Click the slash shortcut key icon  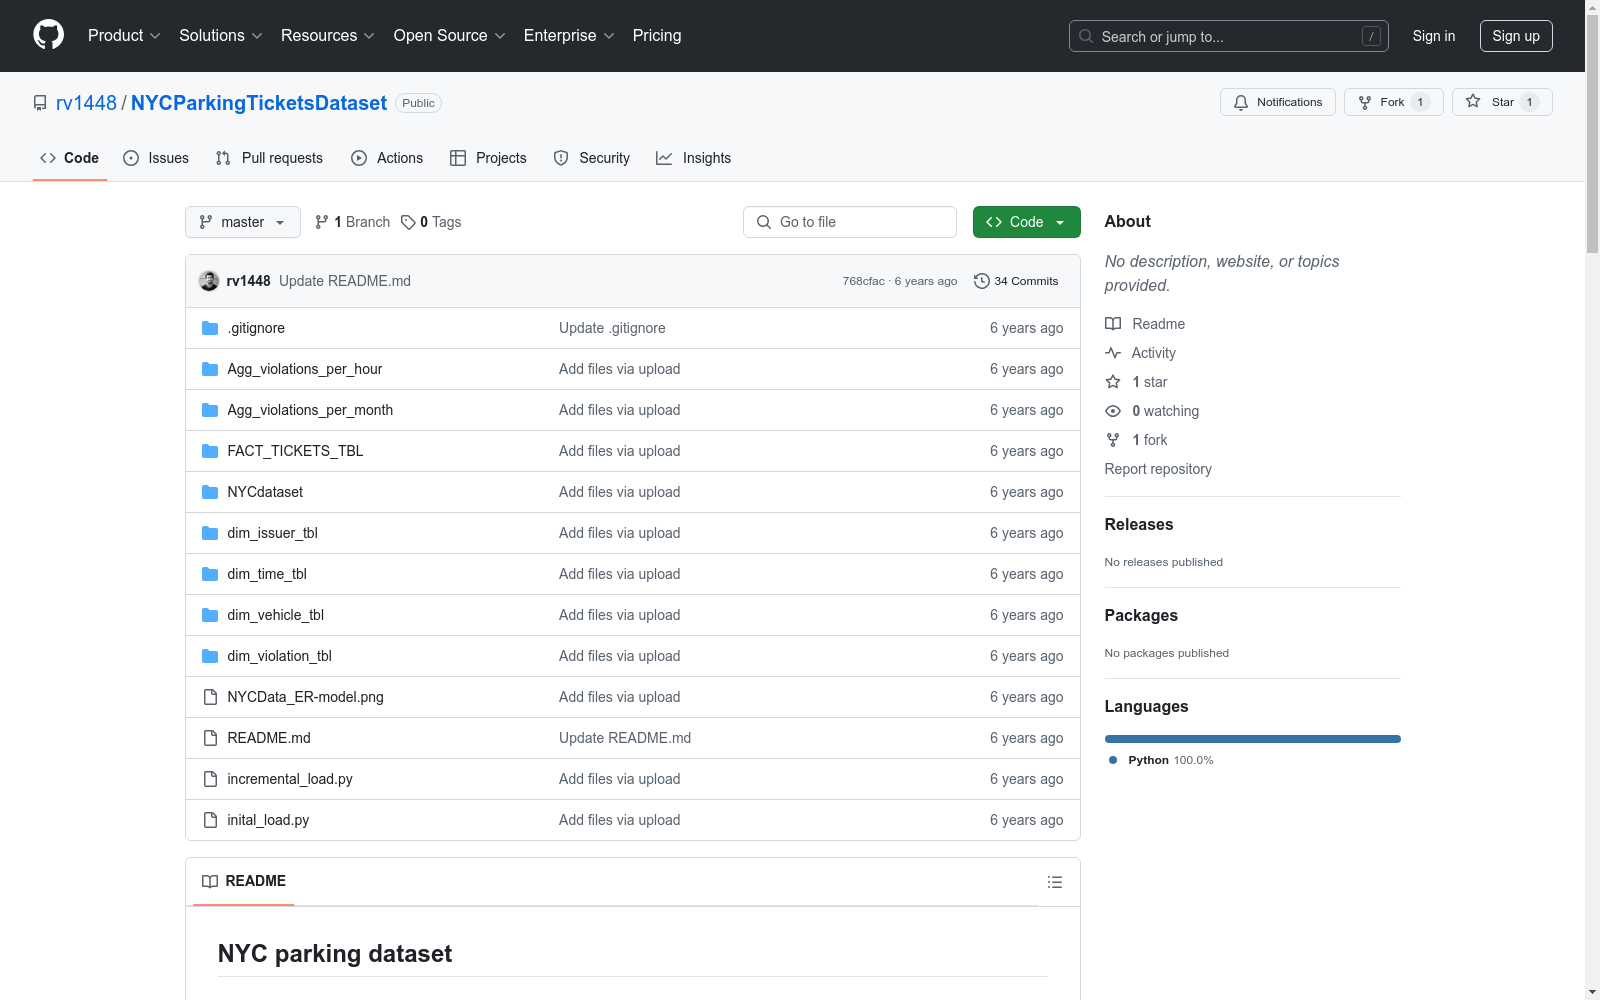[x=1371, y=36]
